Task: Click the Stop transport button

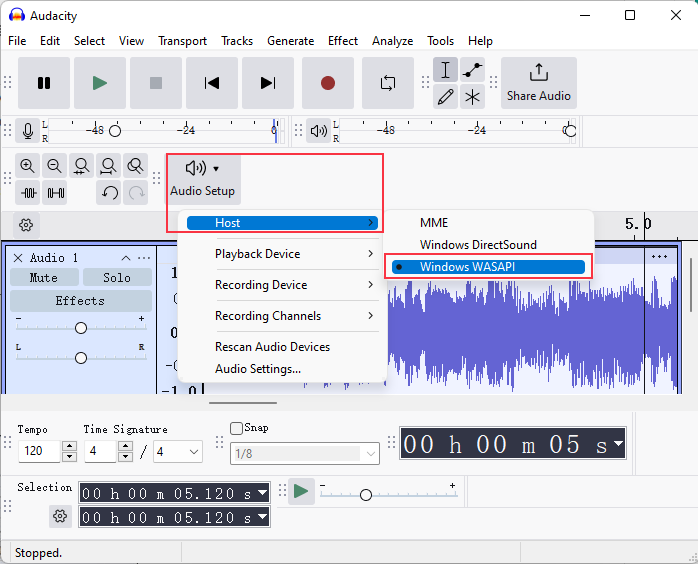Action: tap(156, 83)
